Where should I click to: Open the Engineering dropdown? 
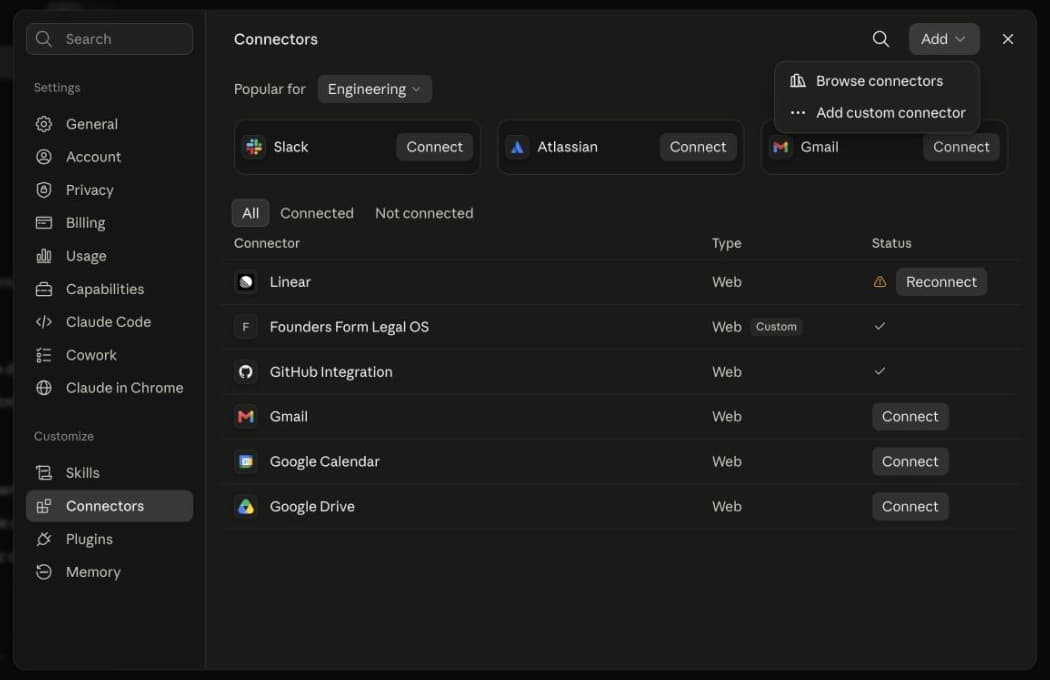pos(374,89)
